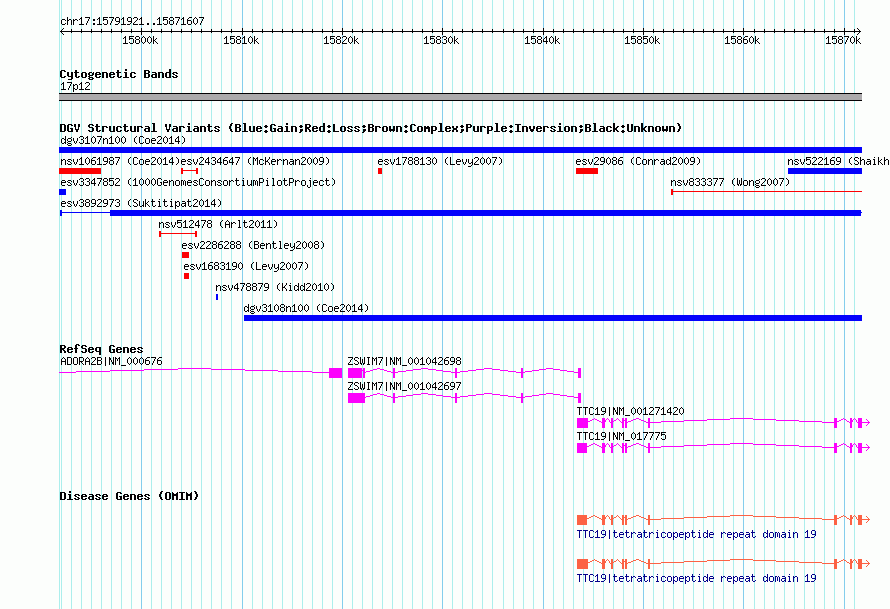The width and height of the screenshot is (890, 609).
Task: Select the esv2434647 red bracket feature
Action: (x=190, y=171)
